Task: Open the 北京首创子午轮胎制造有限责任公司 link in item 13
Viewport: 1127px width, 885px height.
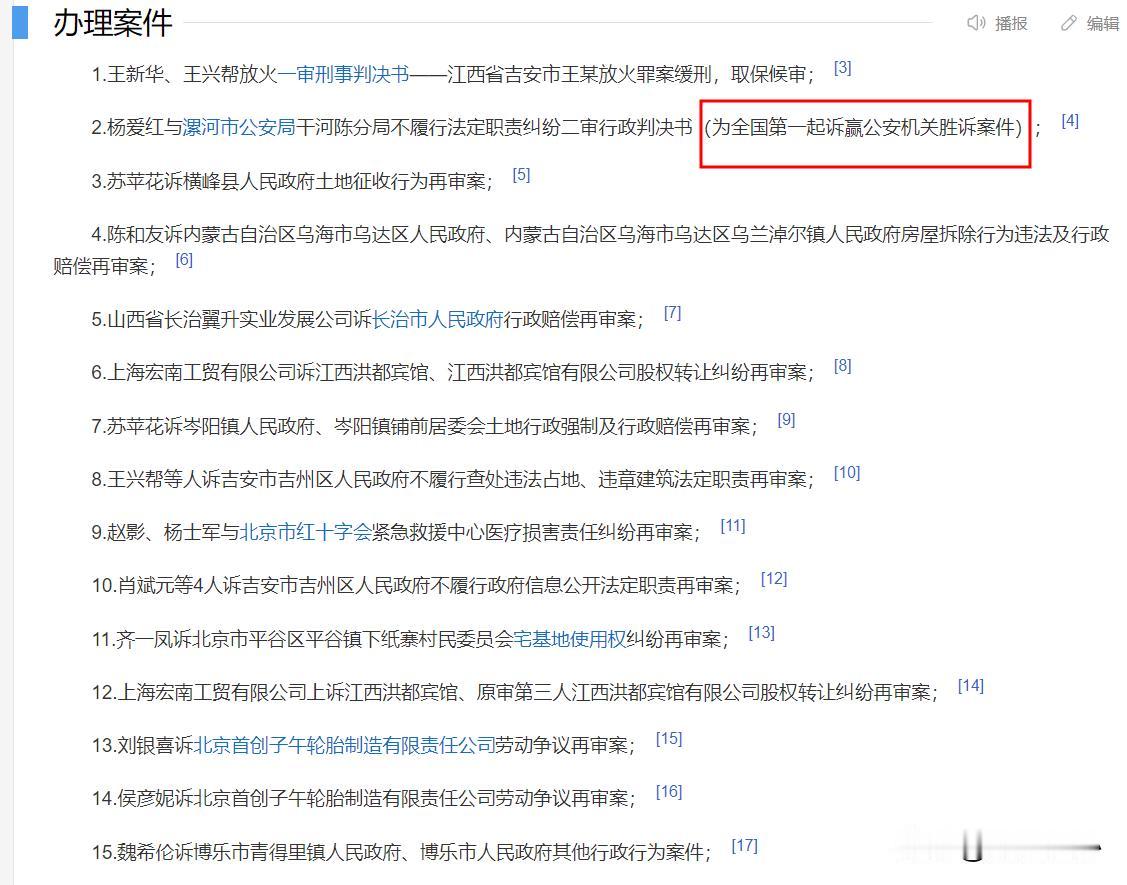Action: point(344,746)
